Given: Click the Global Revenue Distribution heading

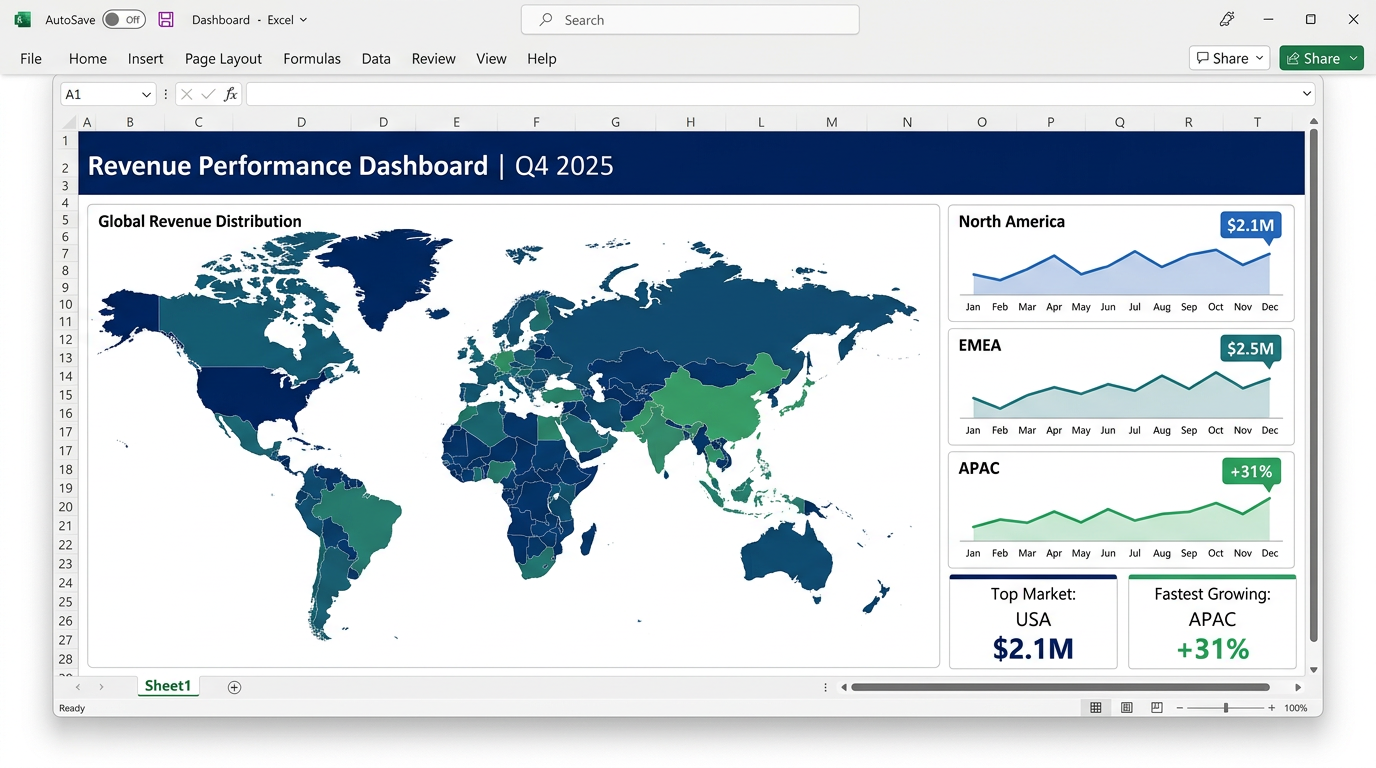Looking at the screenshot, I should [200, 221].
